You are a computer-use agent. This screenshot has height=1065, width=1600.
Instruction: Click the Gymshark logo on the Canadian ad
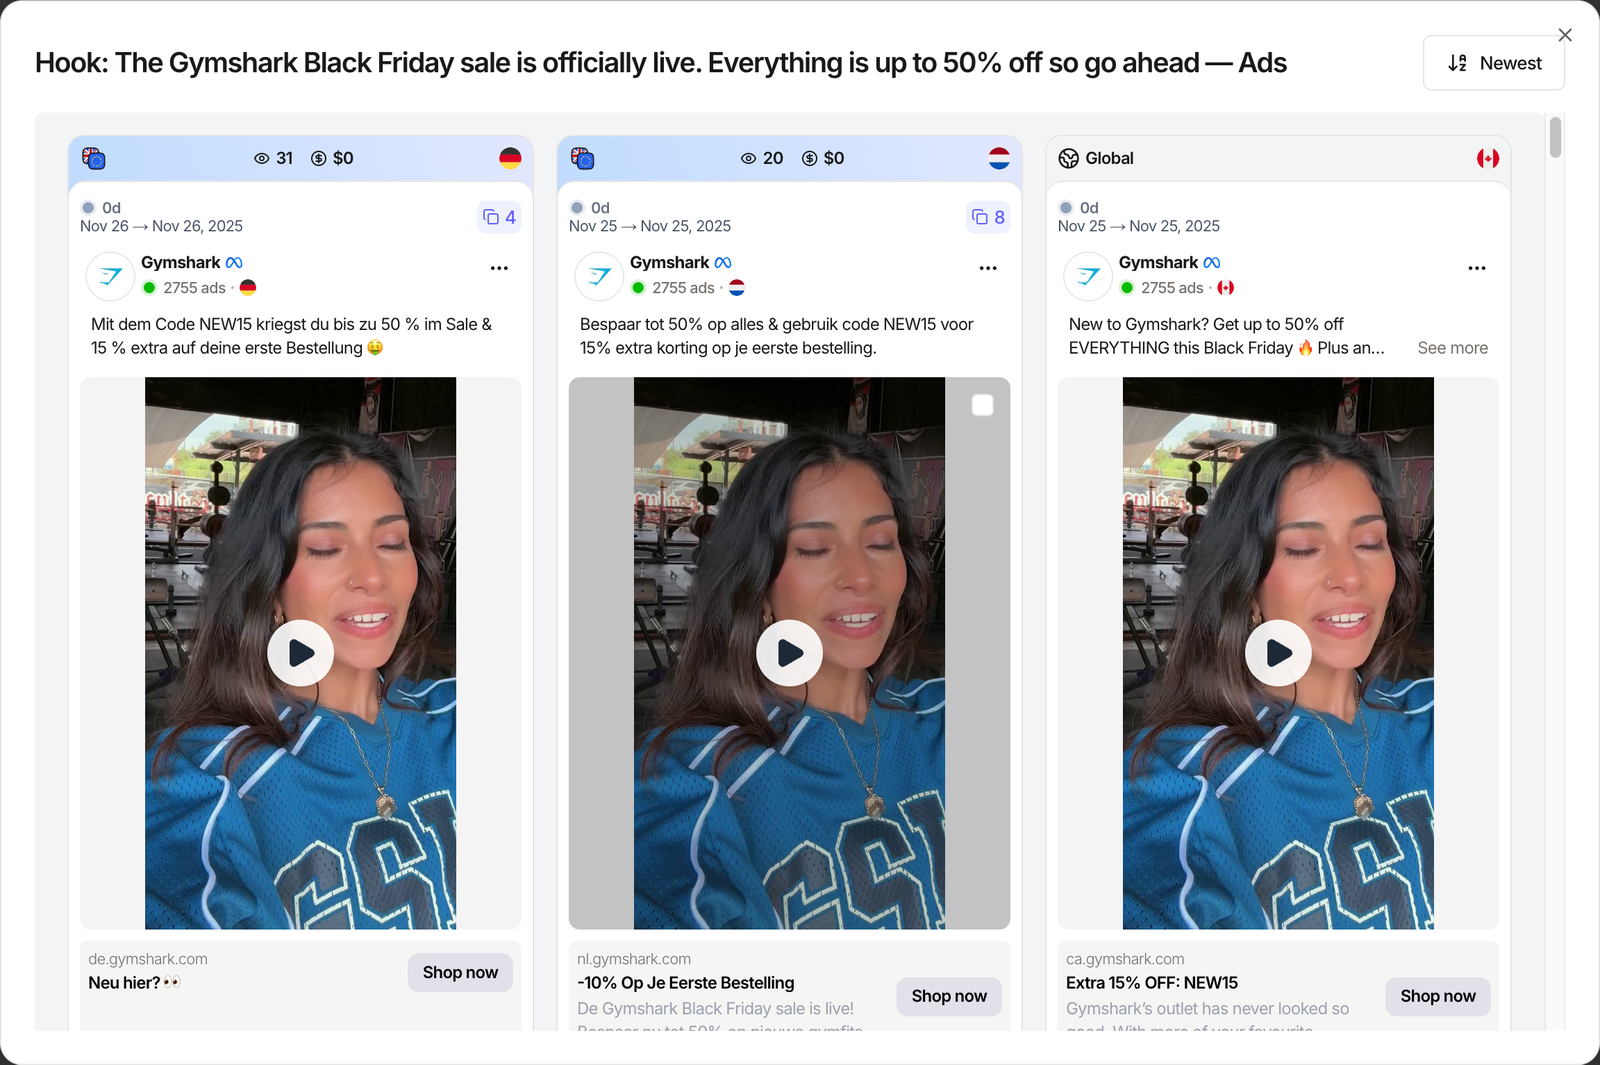point(1088,276)
